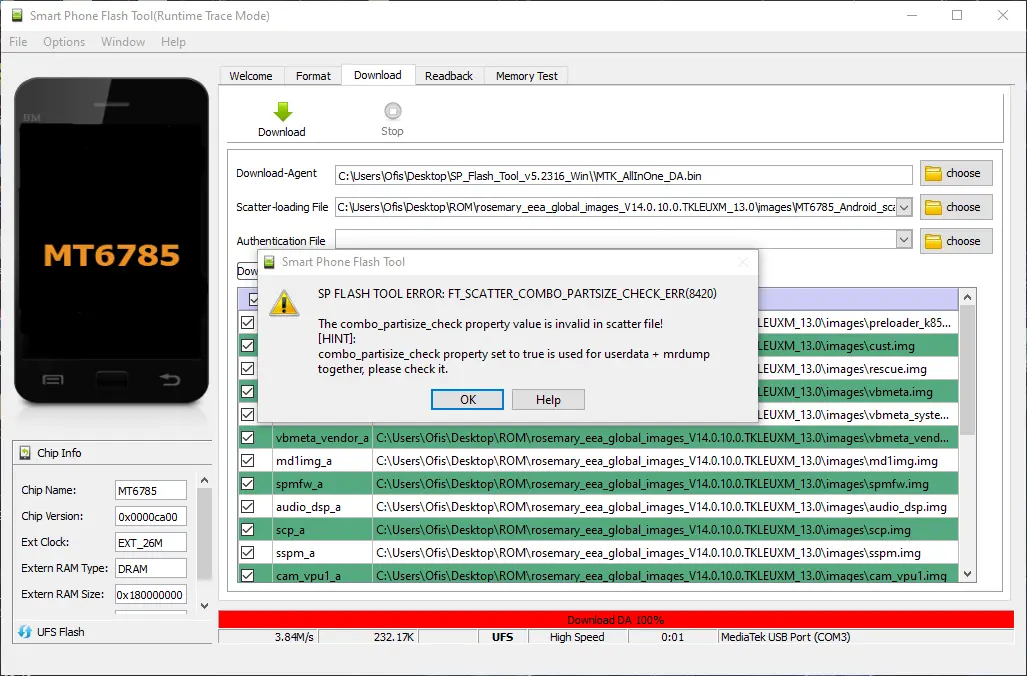Select the sspm.img location cell
Screen dimensions: 1027x676
(665, 552)
